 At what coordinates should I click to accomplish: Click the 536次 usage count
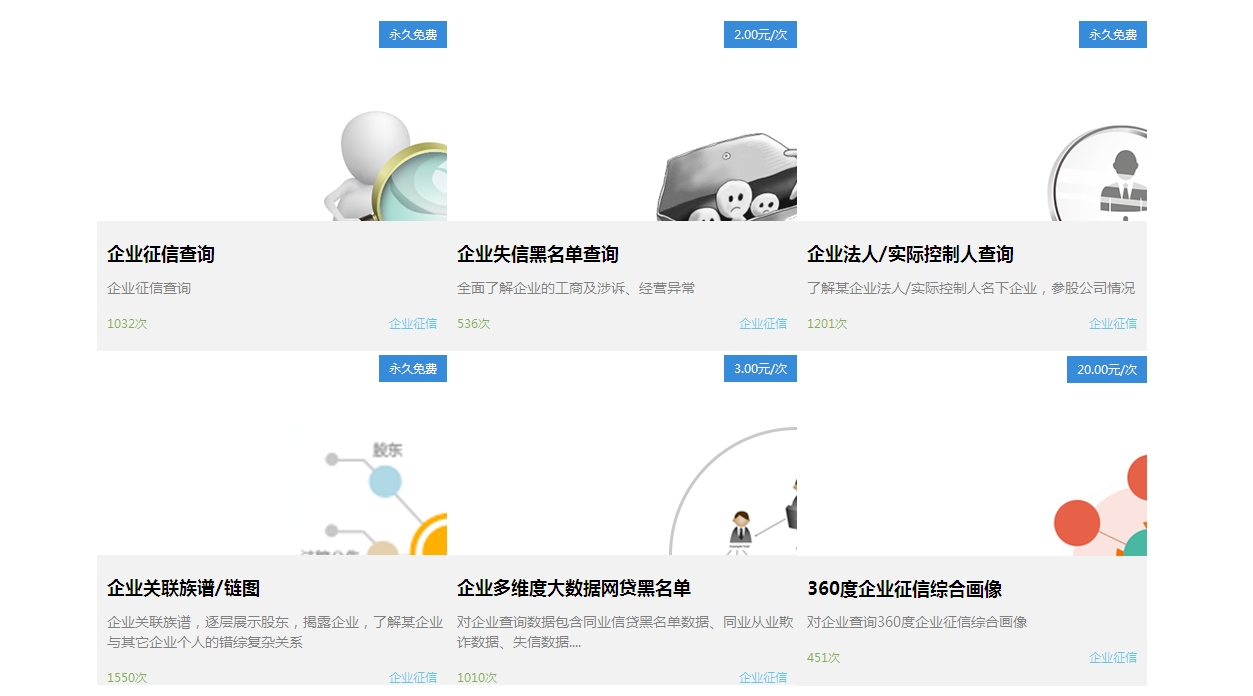pyautogui.click(x=474, y=323)
